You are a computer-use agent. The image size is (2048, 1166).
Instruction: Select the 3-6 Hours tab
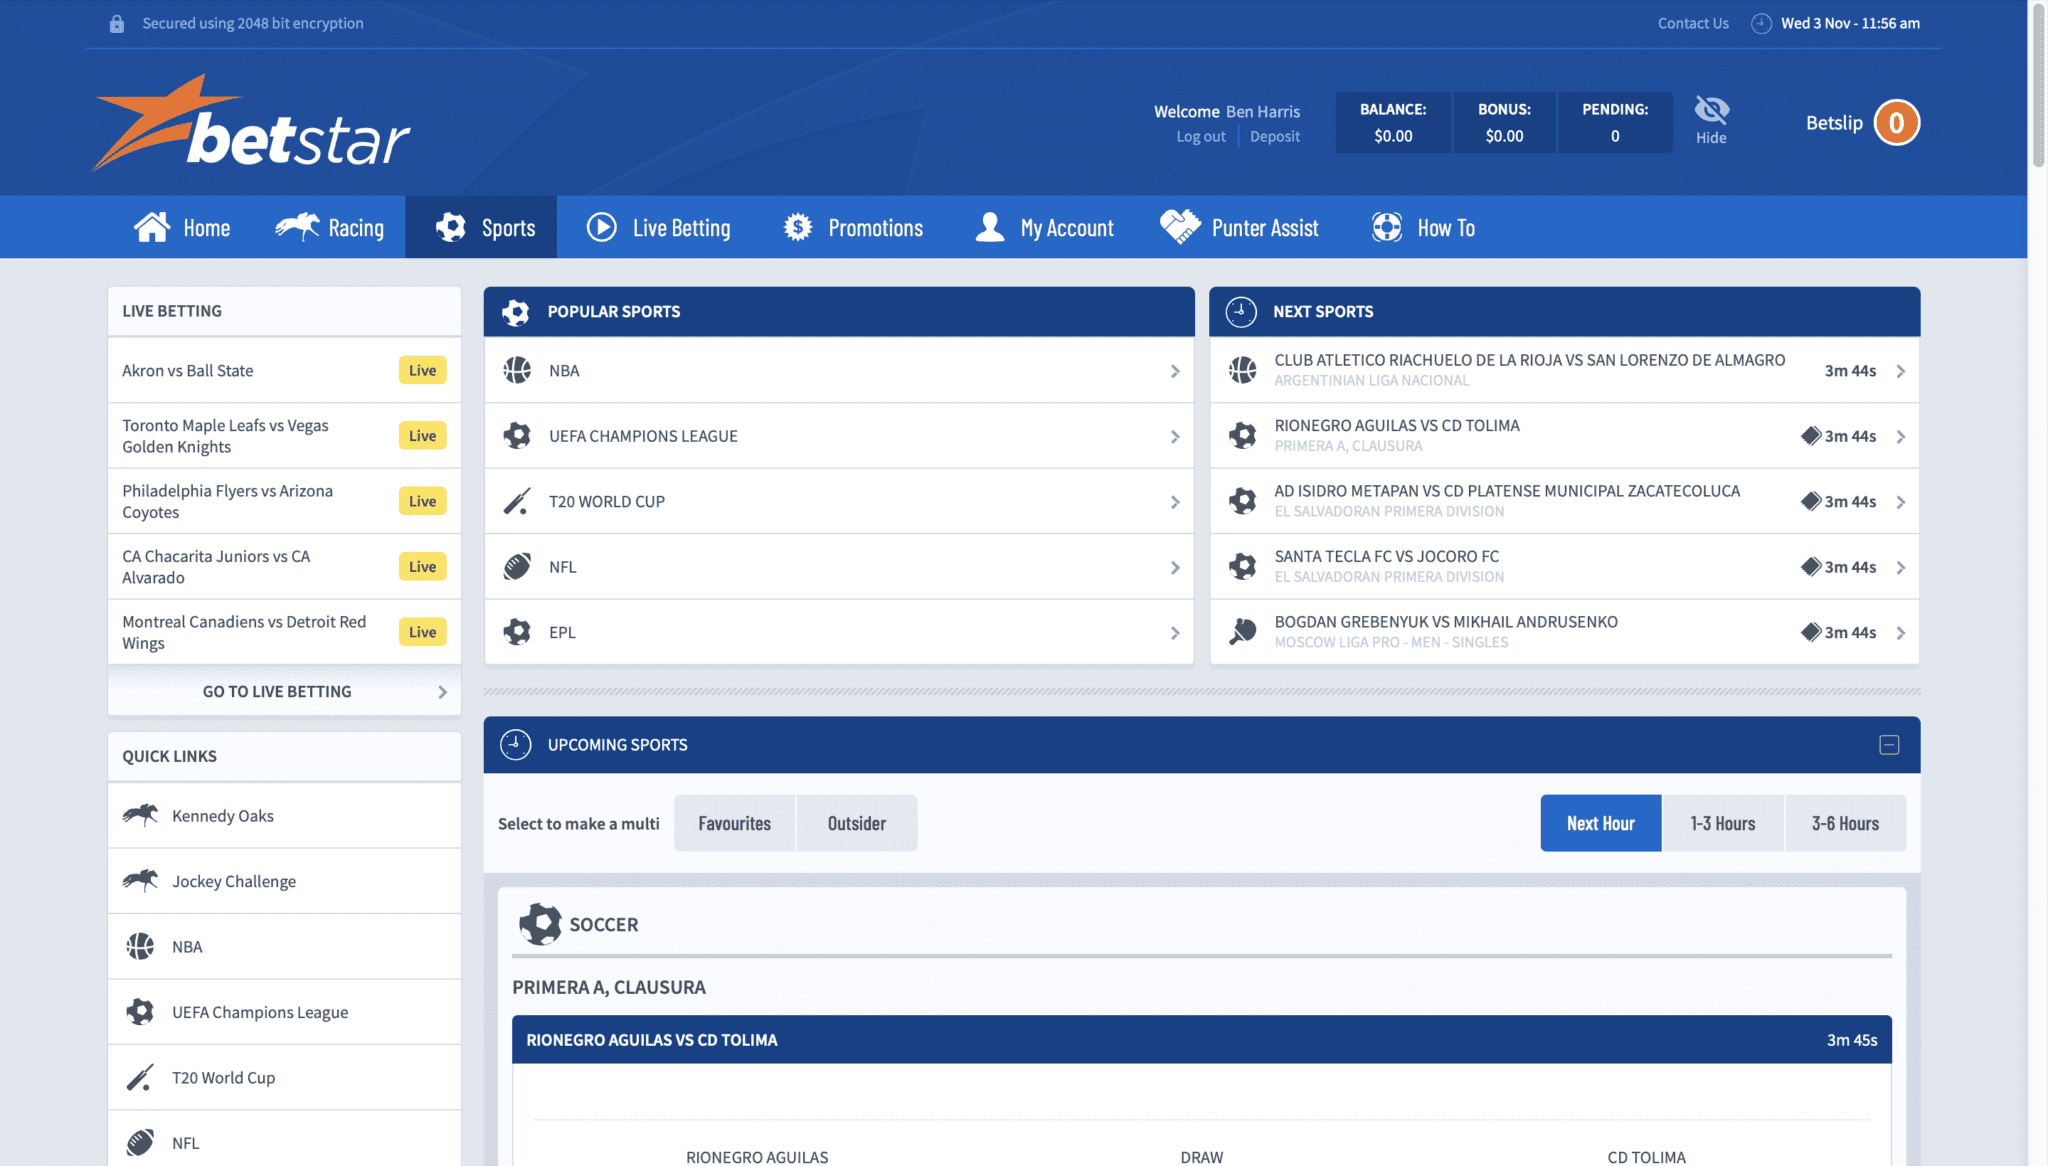click(x=1845, y=823)
